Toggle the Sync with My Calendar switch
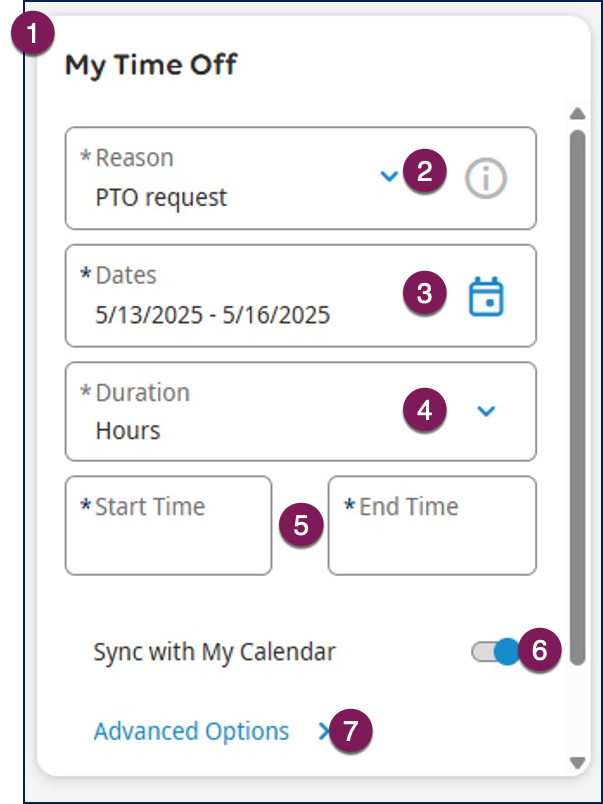Screen dimensions: 603x804 (x=497, y=652)
